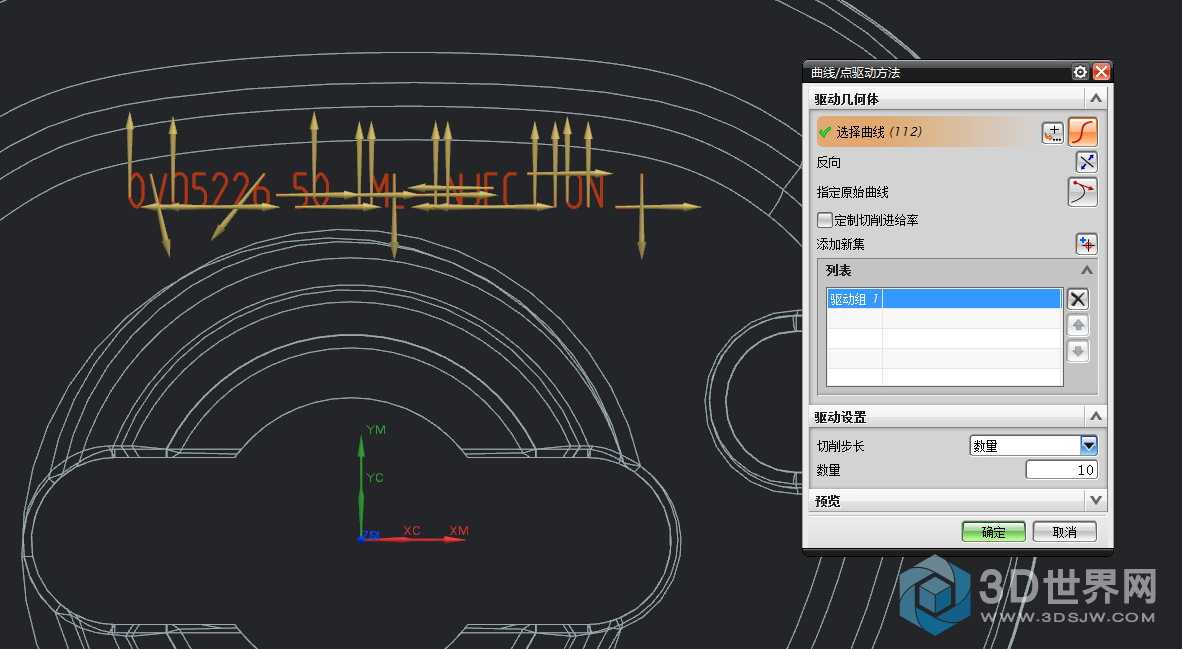The height and width of the screenshot is (649, 1182).
Task: Move list item up with arrow
Action: pos(1077,325)
